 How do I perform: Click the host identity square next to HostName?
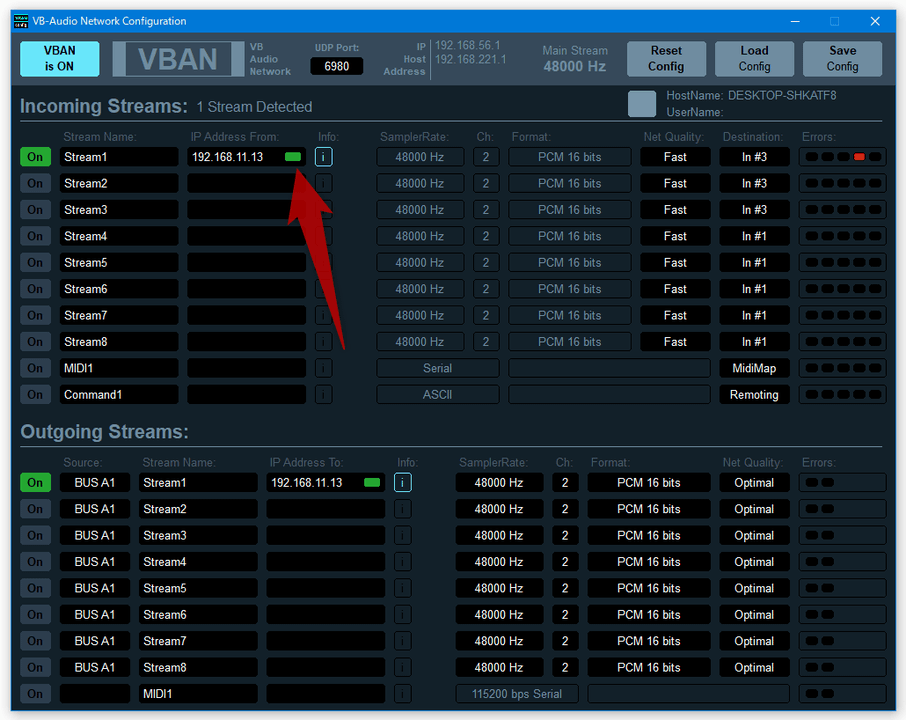click(x=641, y=103)
